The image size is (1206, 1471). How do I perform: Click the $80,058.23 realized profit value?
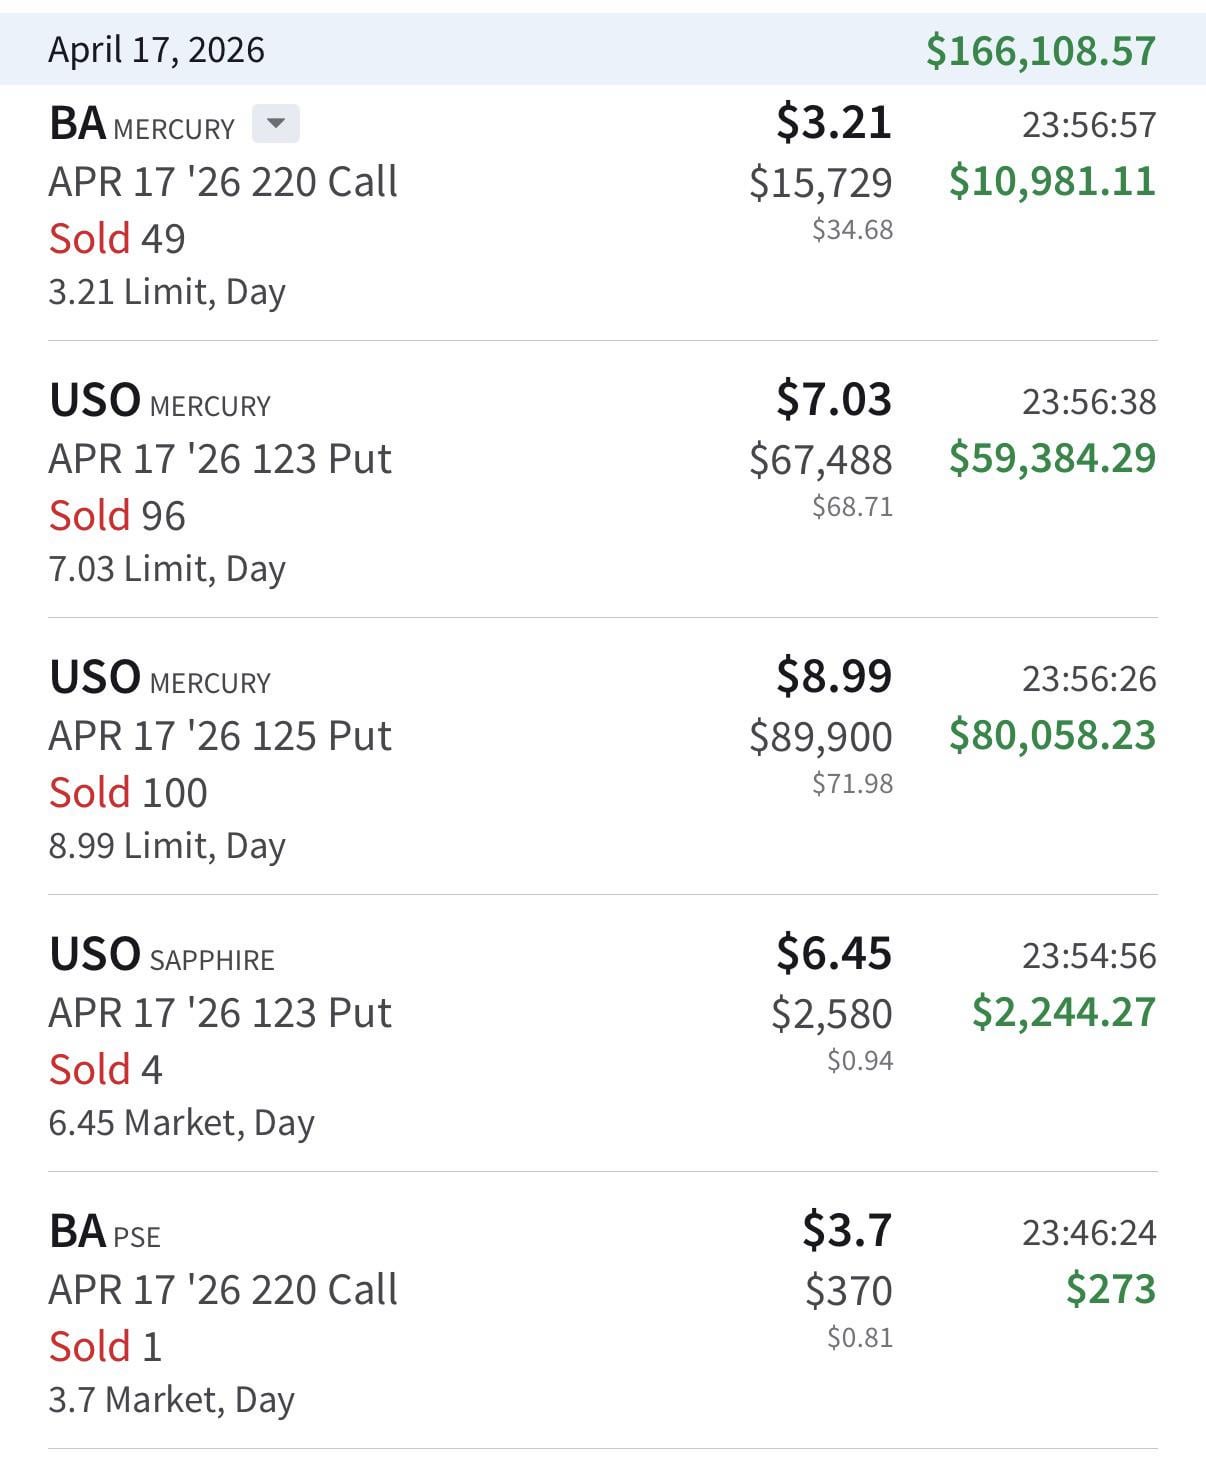[x=1052, y=735]
